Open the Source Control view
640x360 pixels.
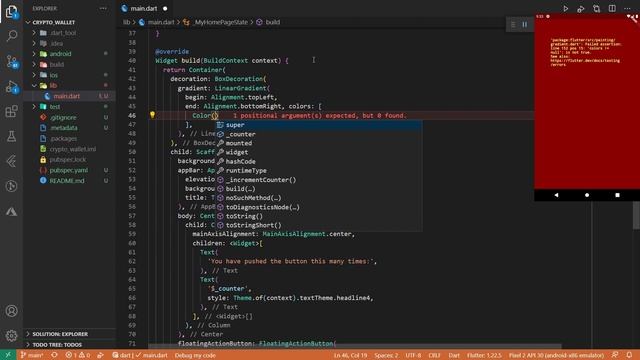pyautogui.click(x=11, y=61)
